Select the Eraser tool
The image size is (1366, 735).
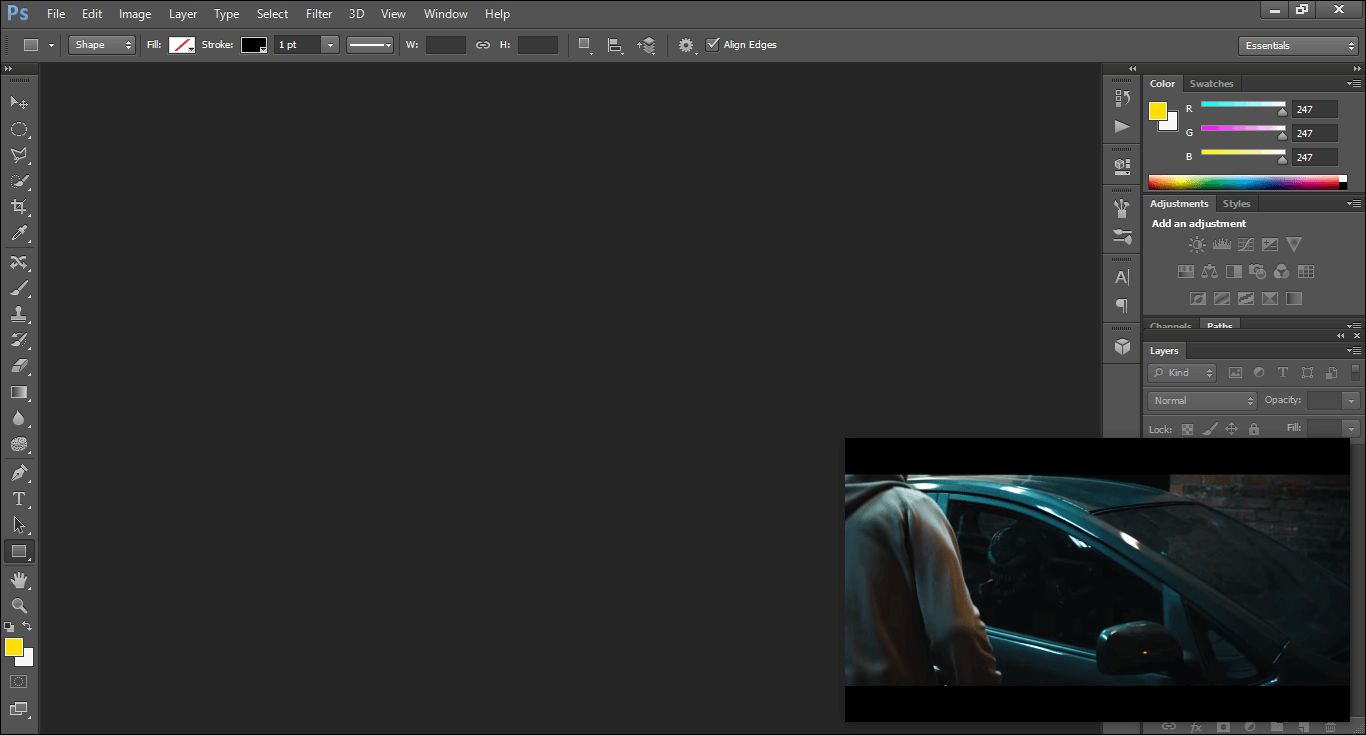click(19, 366)
